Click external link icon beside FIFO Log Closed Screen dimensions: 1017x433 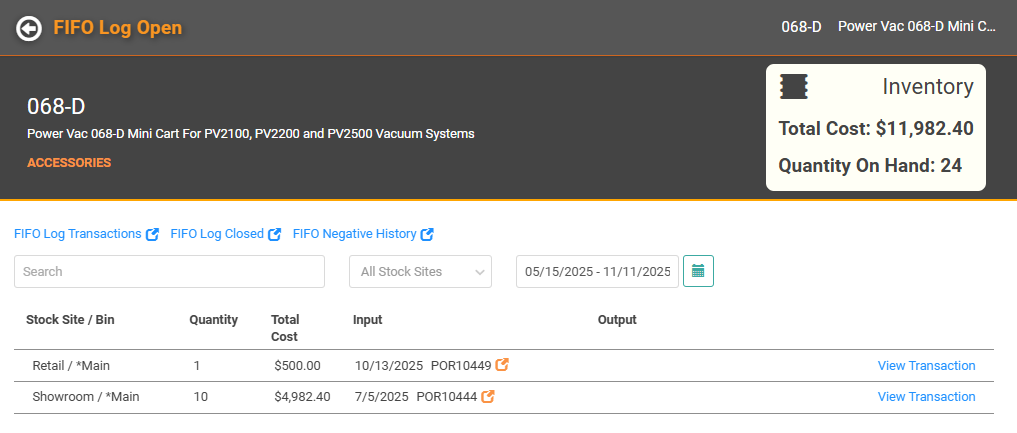(274, 234)
